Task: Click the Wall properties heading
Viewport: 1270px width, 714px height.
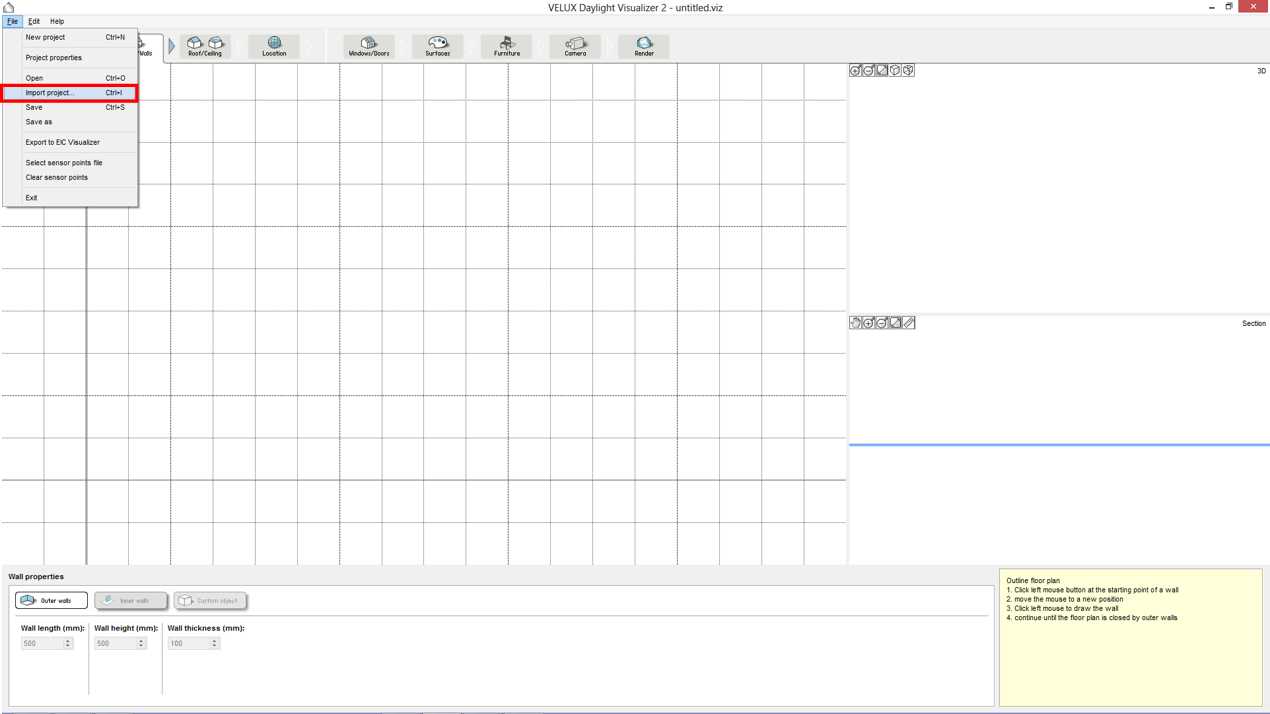Action: click(x=36, y=576)
